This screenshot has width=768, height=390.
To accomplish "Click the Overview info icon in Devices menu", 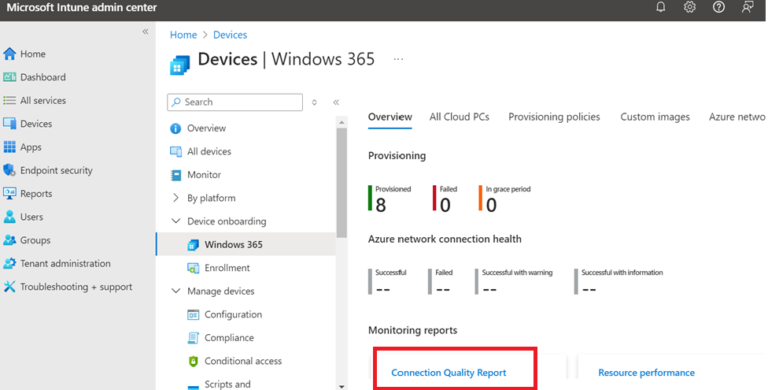I will coord(175,128).
